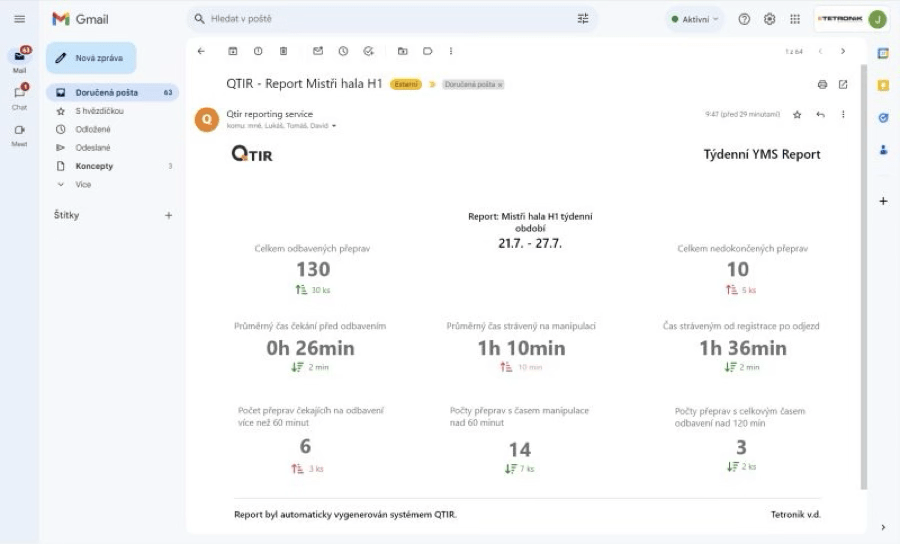900x544 pixels.
Task: Open the email in a new window
Action: [843, 84]
